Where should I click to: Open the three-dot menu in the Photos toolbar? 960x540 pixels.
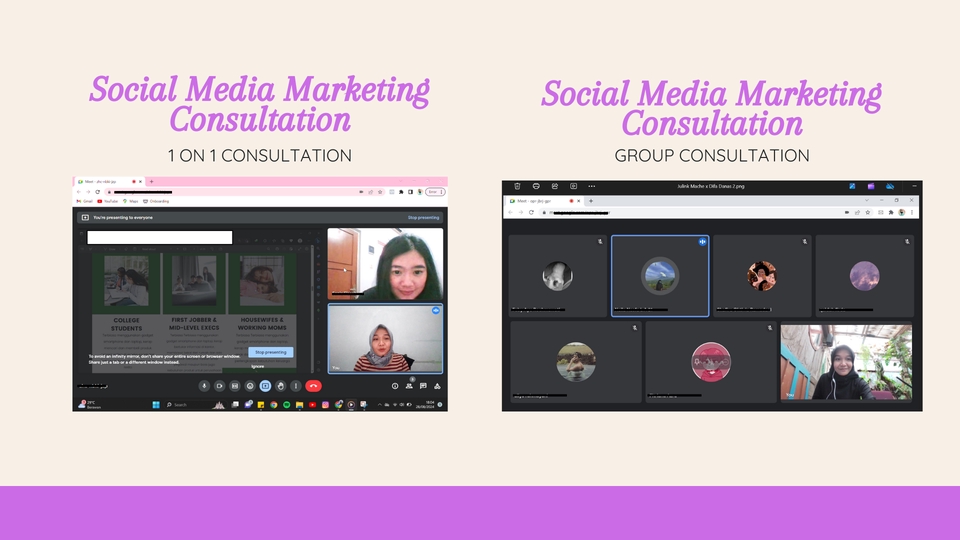tap(591, 186)
